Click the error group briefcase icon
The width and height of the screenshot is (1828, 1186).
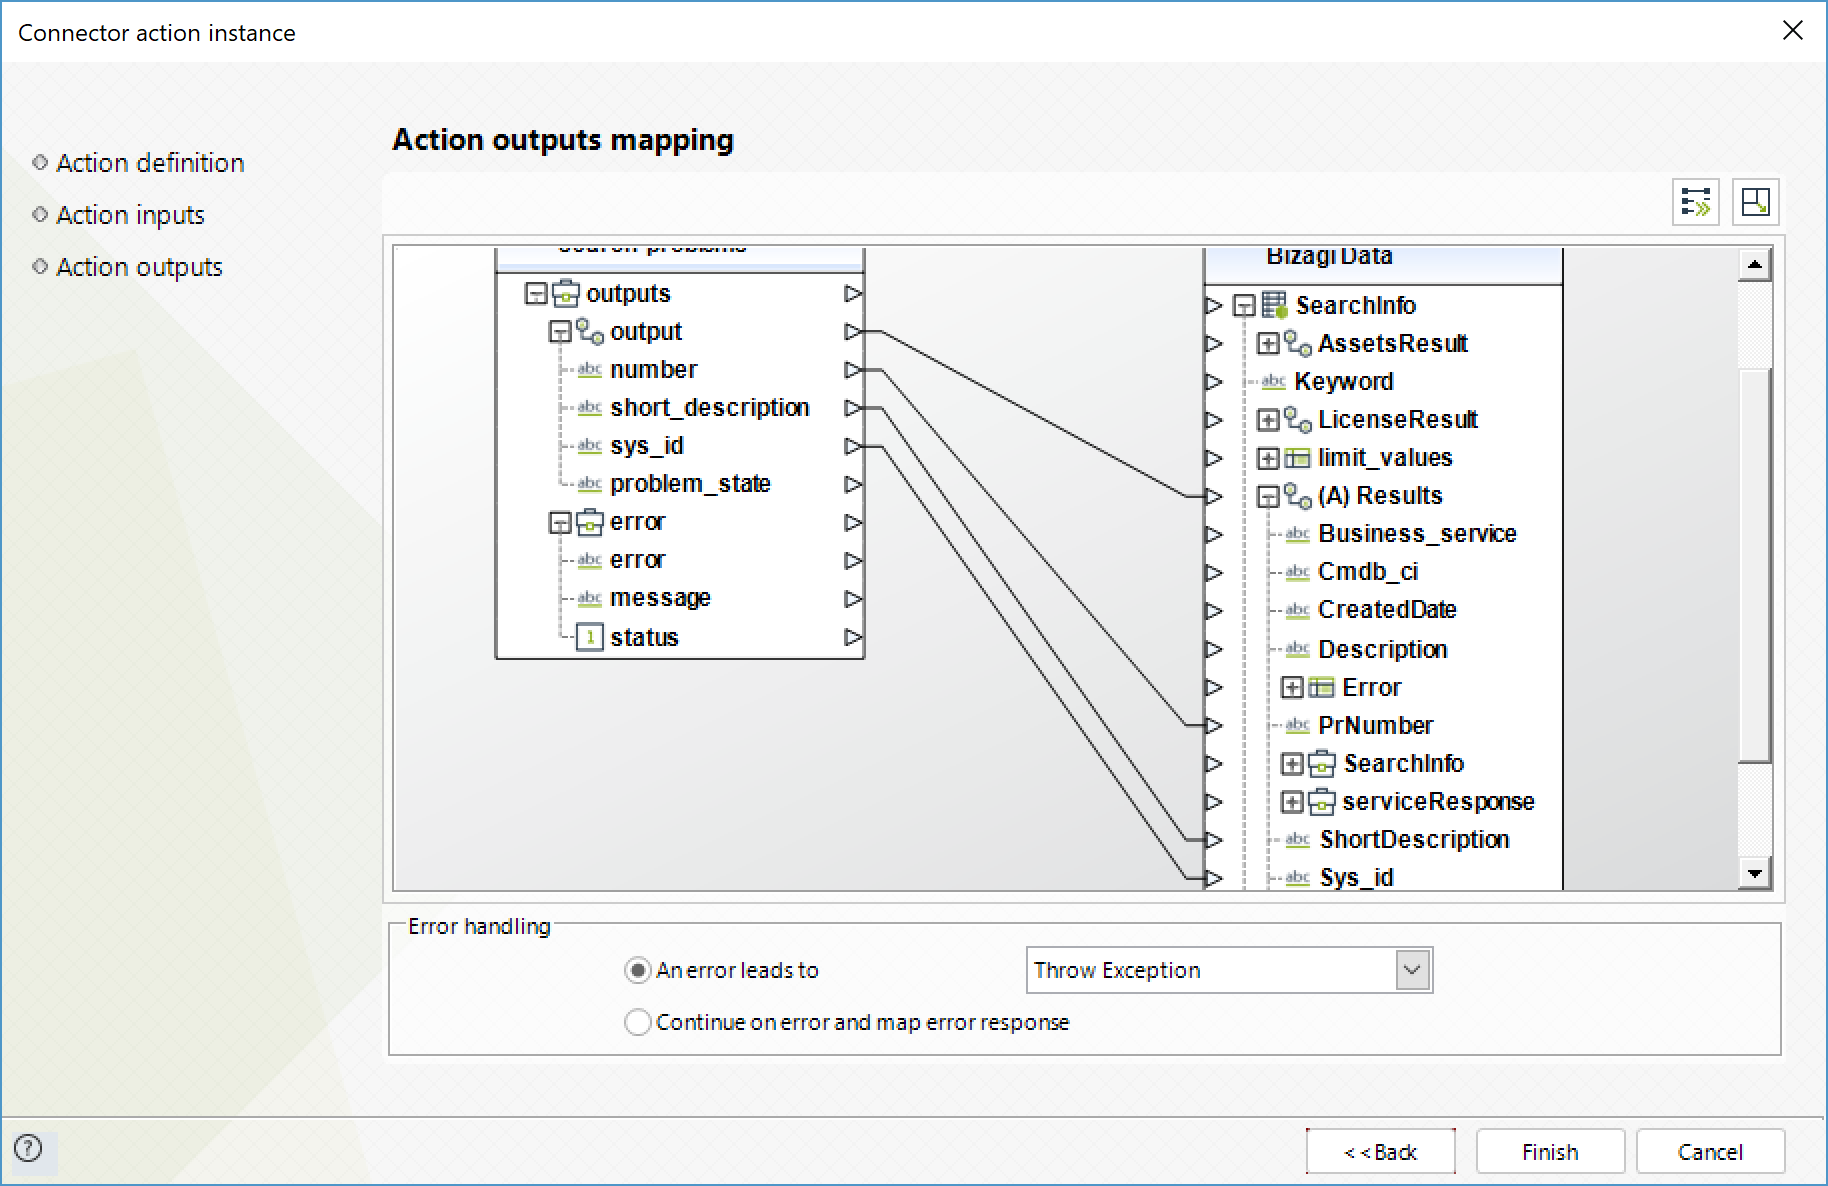(590, 522)
